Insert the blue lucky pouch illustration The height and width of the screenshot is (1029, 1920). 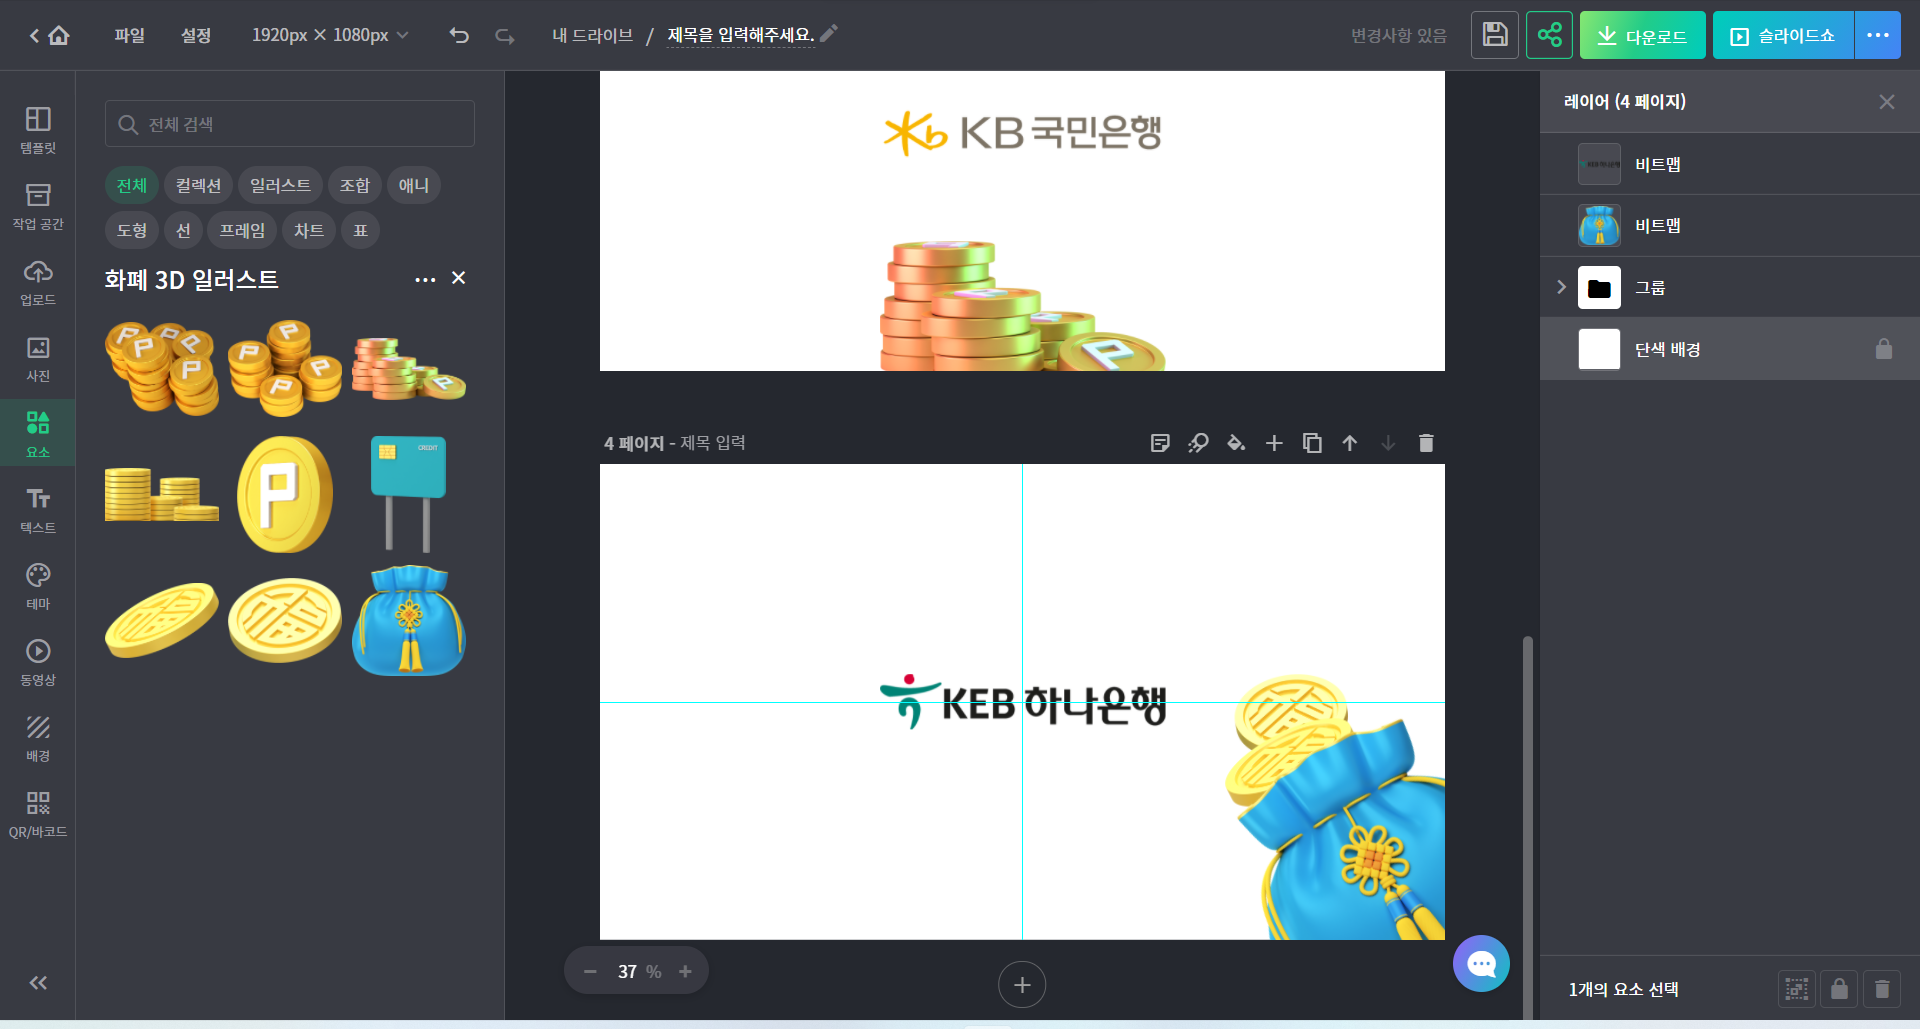click(409, 620)
